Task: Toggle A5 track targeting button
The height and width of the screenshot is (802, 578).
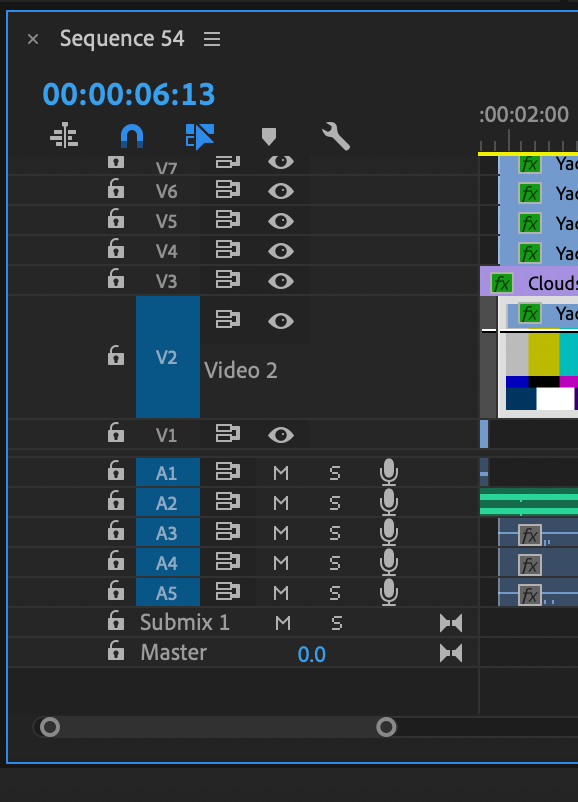Action: coord(168,593)
